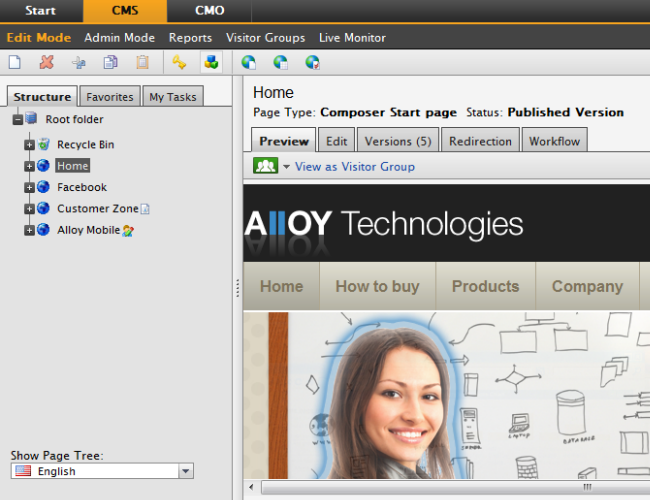This screenshot has height=500, width=650.
Task: Click the green Visitor Group people icon
Action: coord(266,166)
